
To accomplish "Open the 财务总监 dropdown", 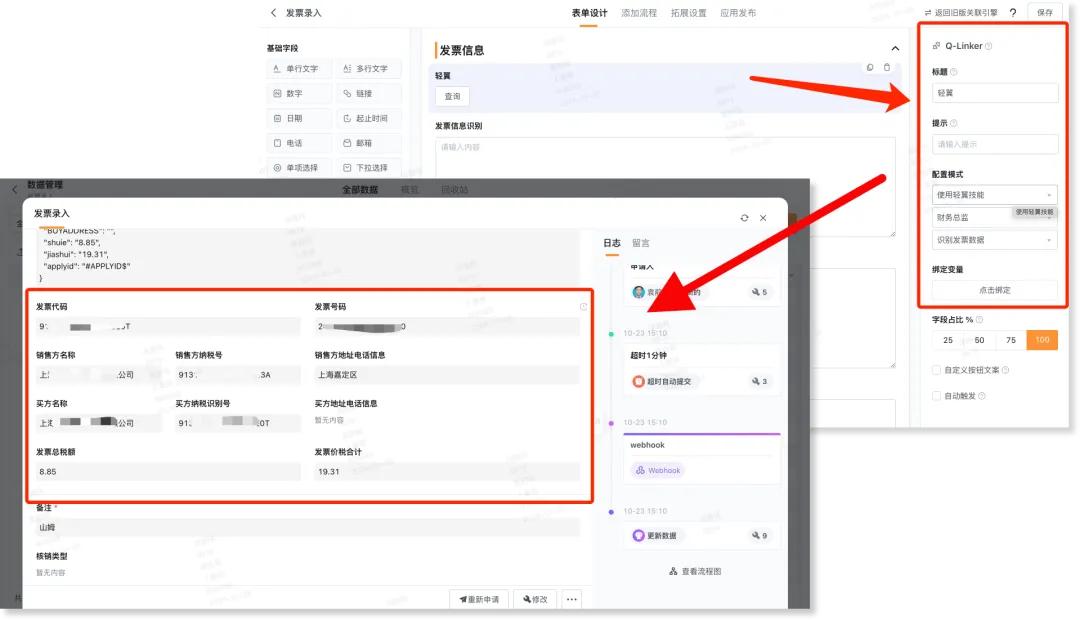I will coord(995,218).
